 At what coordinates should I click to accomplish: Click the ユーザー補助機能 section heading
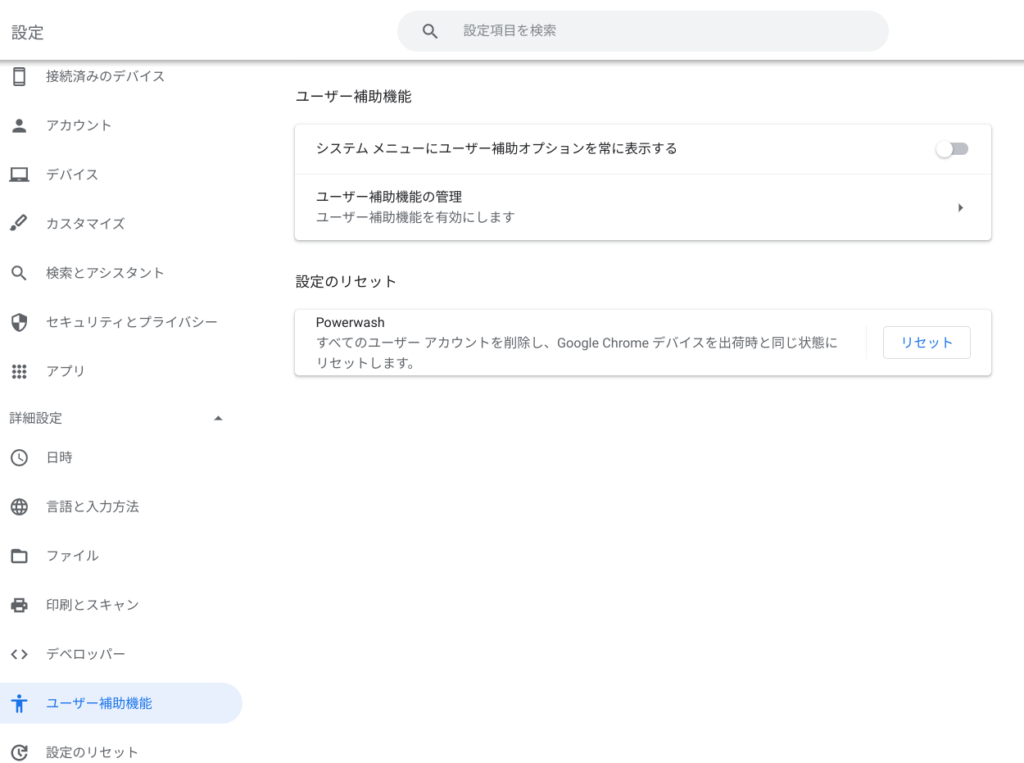(x=353, y=97)
